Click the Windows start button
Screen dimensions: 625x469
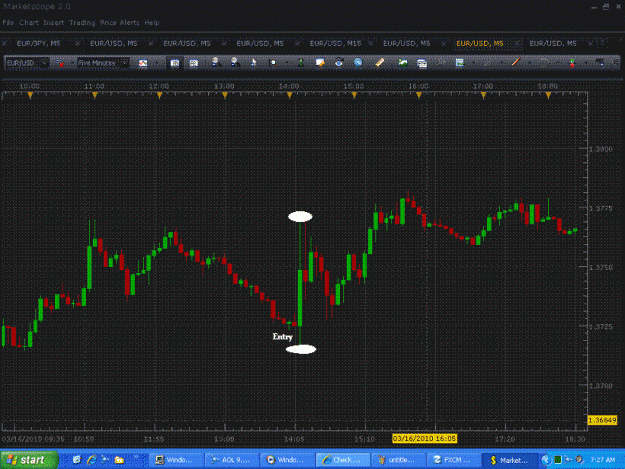(29, 460)
